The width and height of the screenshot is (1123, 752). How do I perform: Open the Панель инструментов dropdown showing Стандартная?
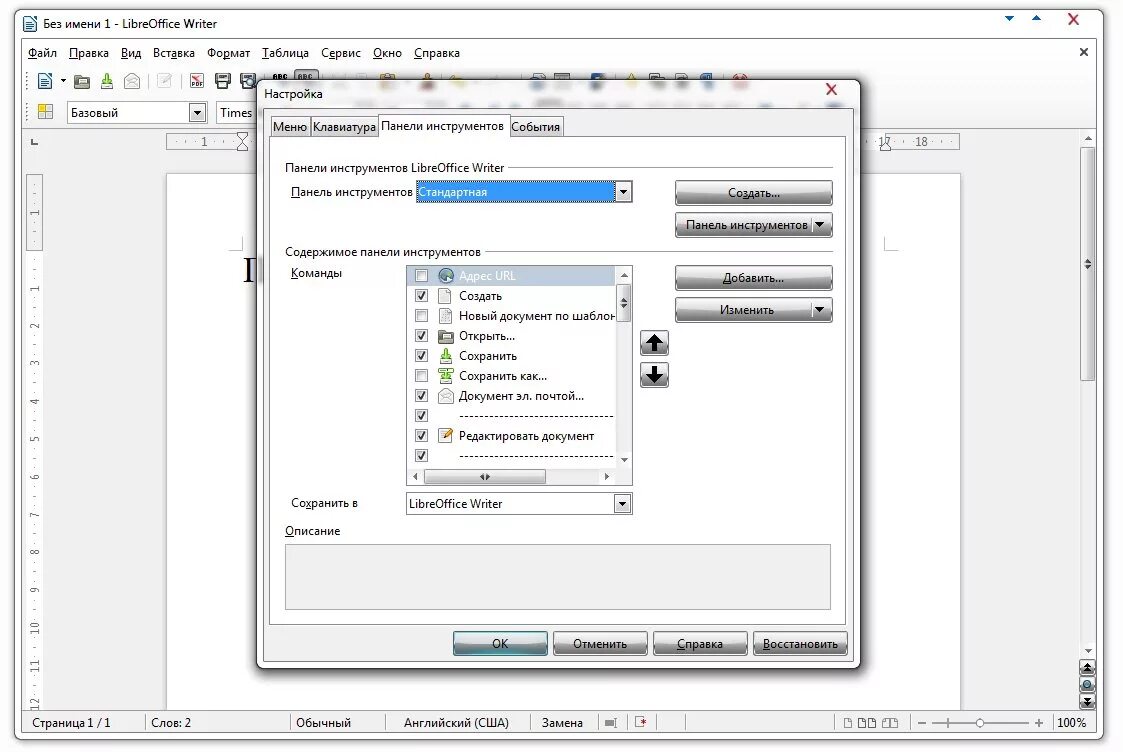[624, 191]
